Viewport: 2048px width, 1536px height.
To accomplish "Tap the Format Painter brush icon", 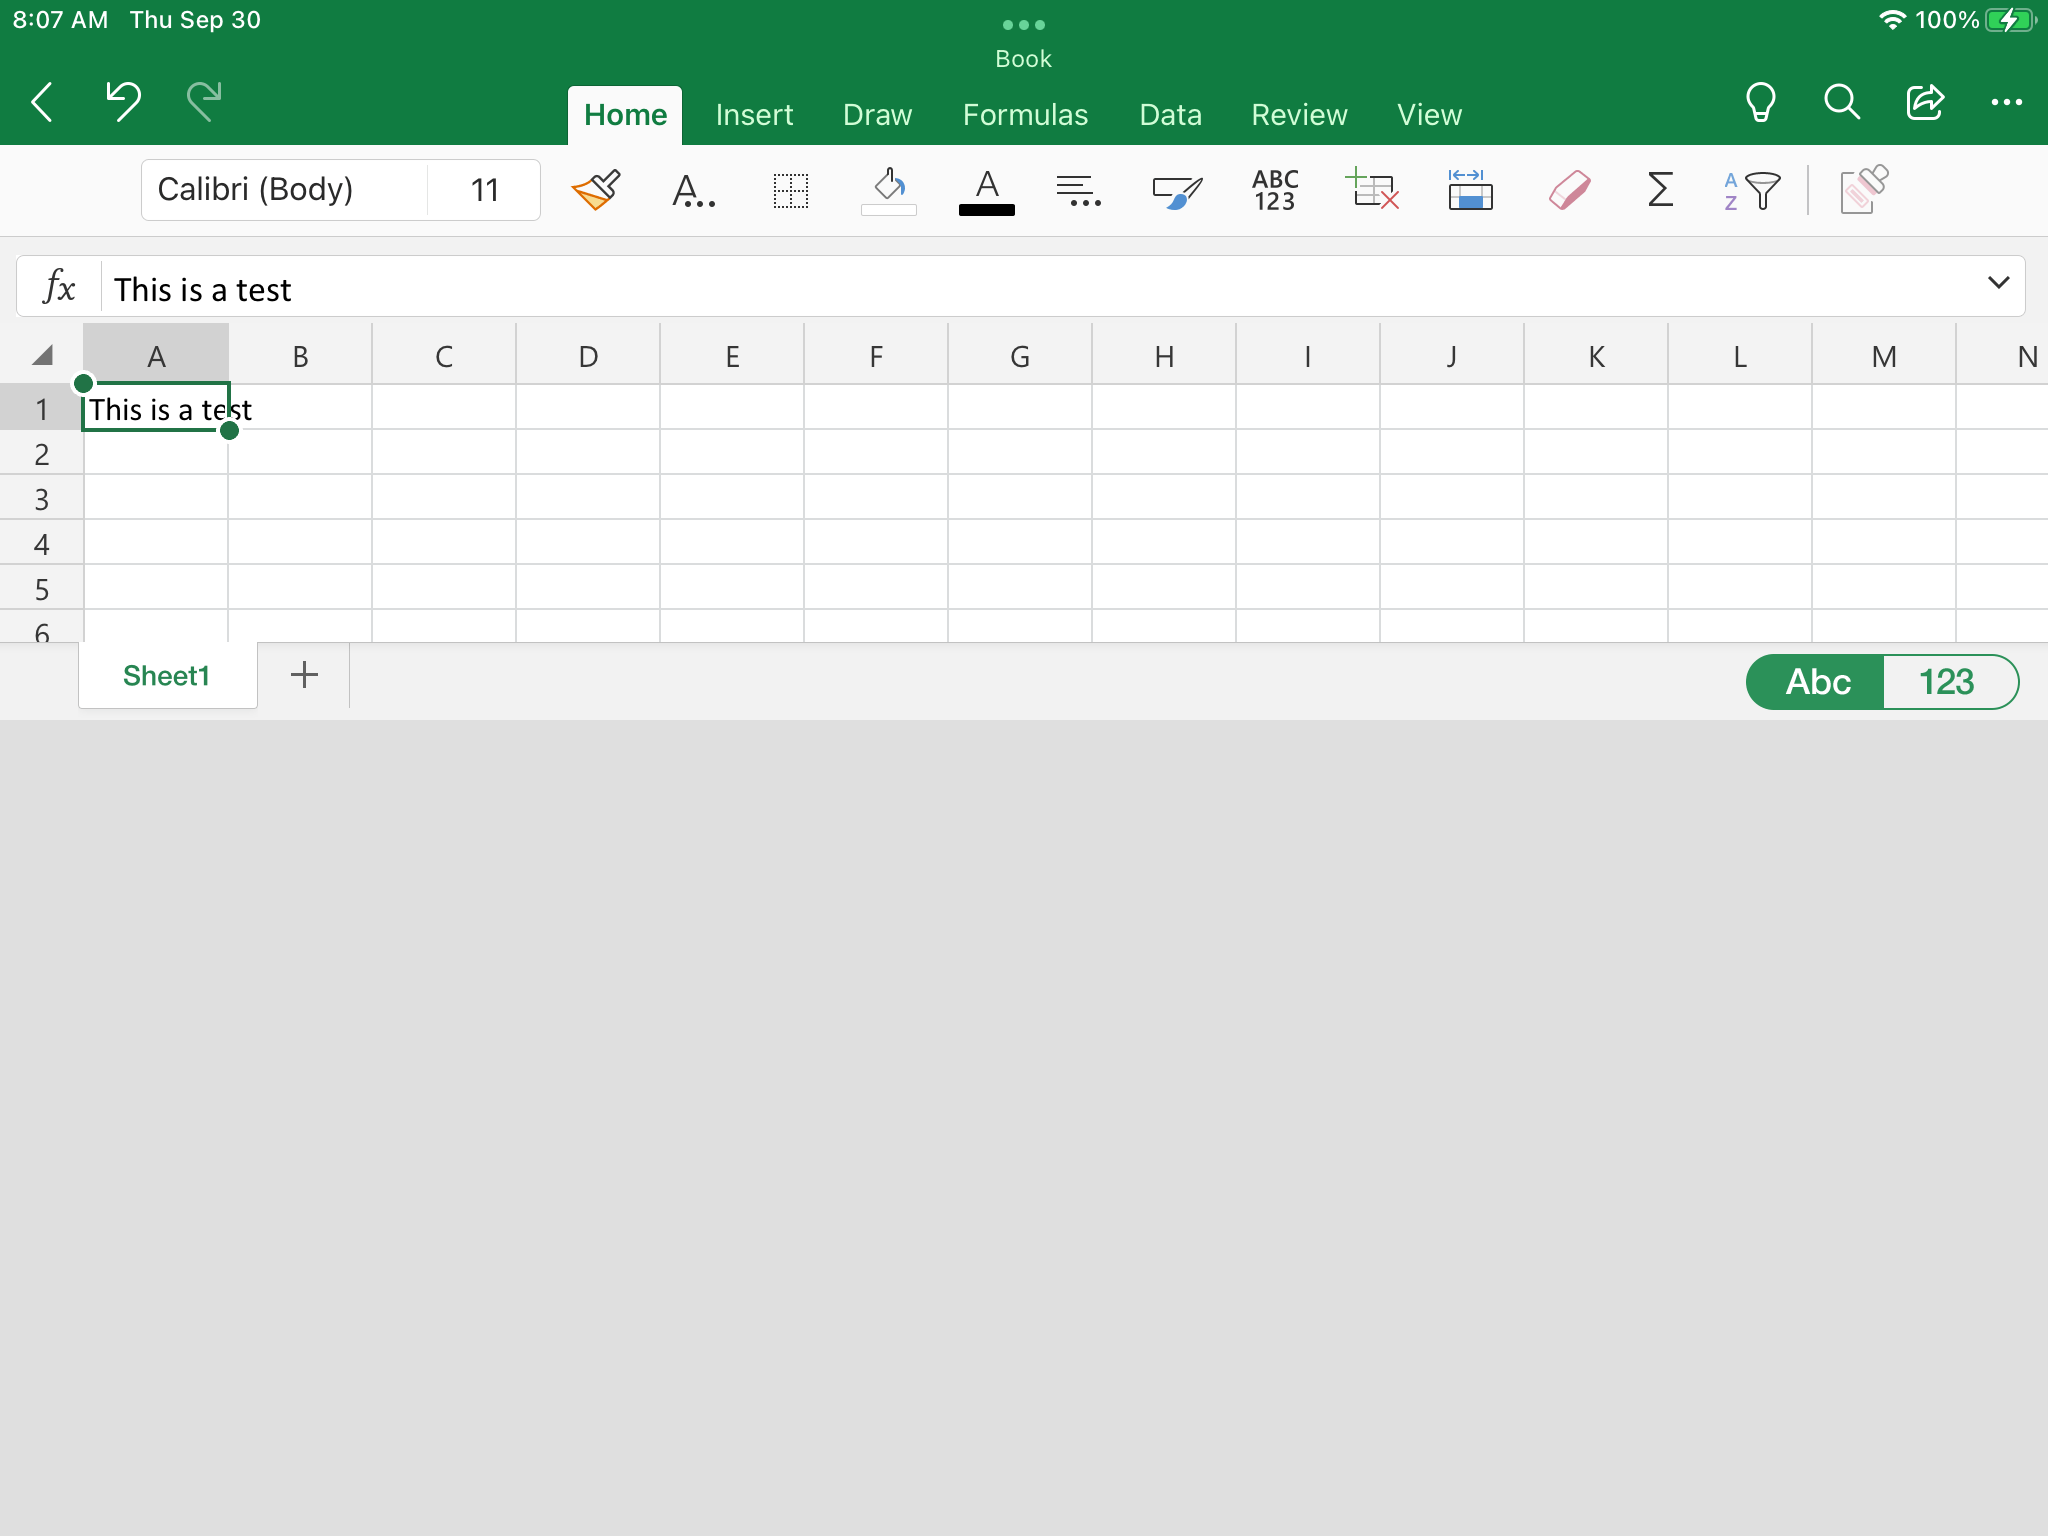I will click(x=596, y=190).
